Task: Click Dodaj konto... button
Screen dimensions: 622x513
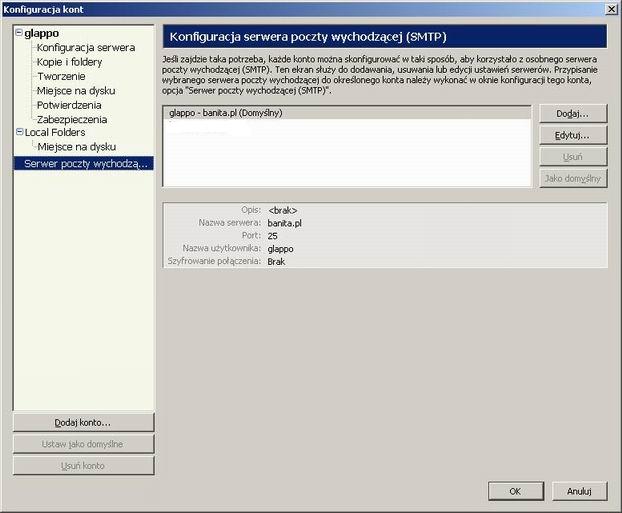Action: (83, 423)
